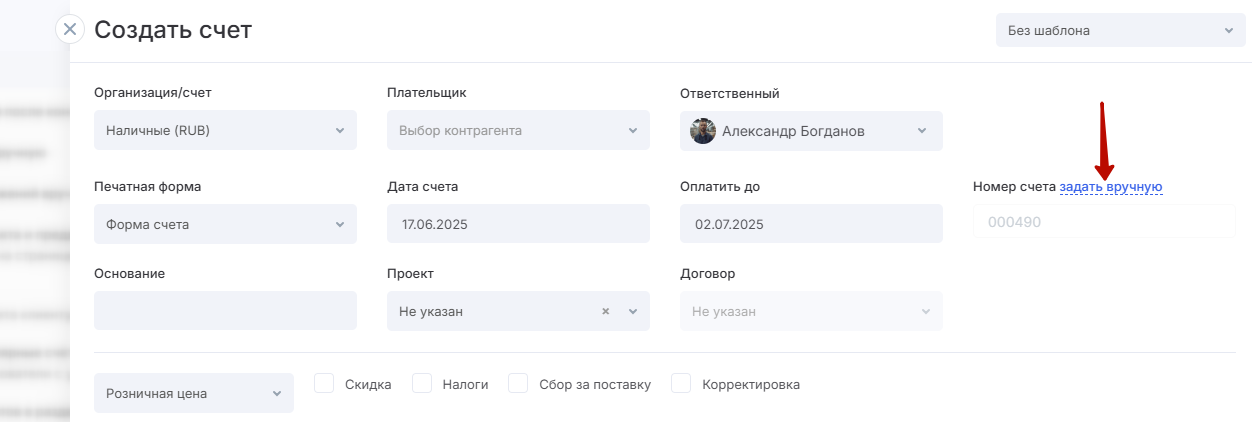The image size is (1252, 422).
Task: Click Александр Богданов avatar photo
Action: tap(703, 131)
